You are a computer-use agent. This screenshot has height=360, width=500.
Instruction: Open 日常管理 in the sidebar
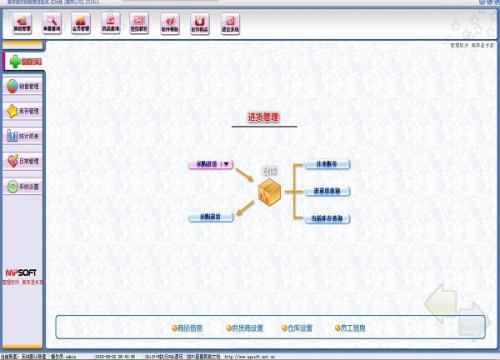coord(23,161)
